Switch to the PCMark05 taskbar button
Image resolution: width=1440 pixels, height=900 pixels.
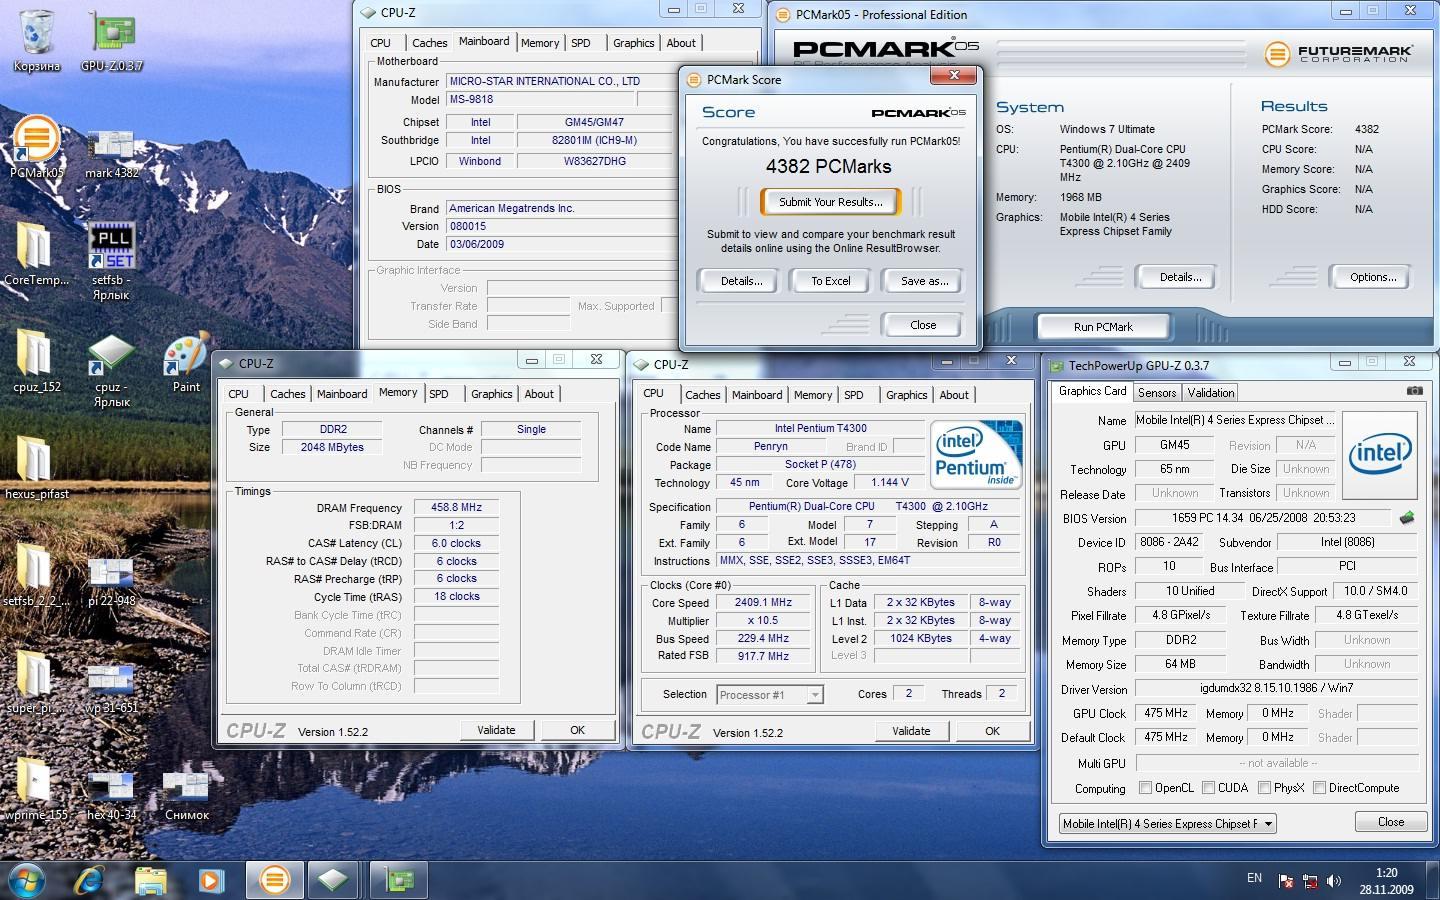273,880
